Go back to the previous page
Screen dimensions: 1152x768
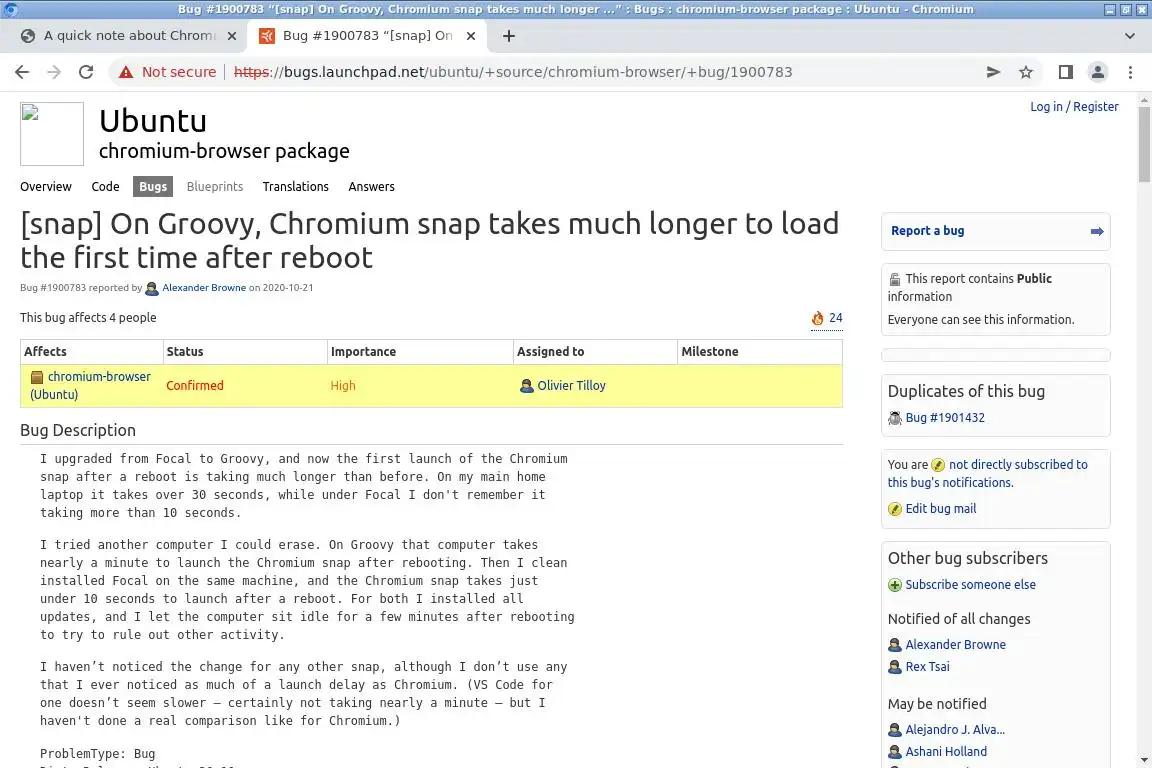(22, 72)
